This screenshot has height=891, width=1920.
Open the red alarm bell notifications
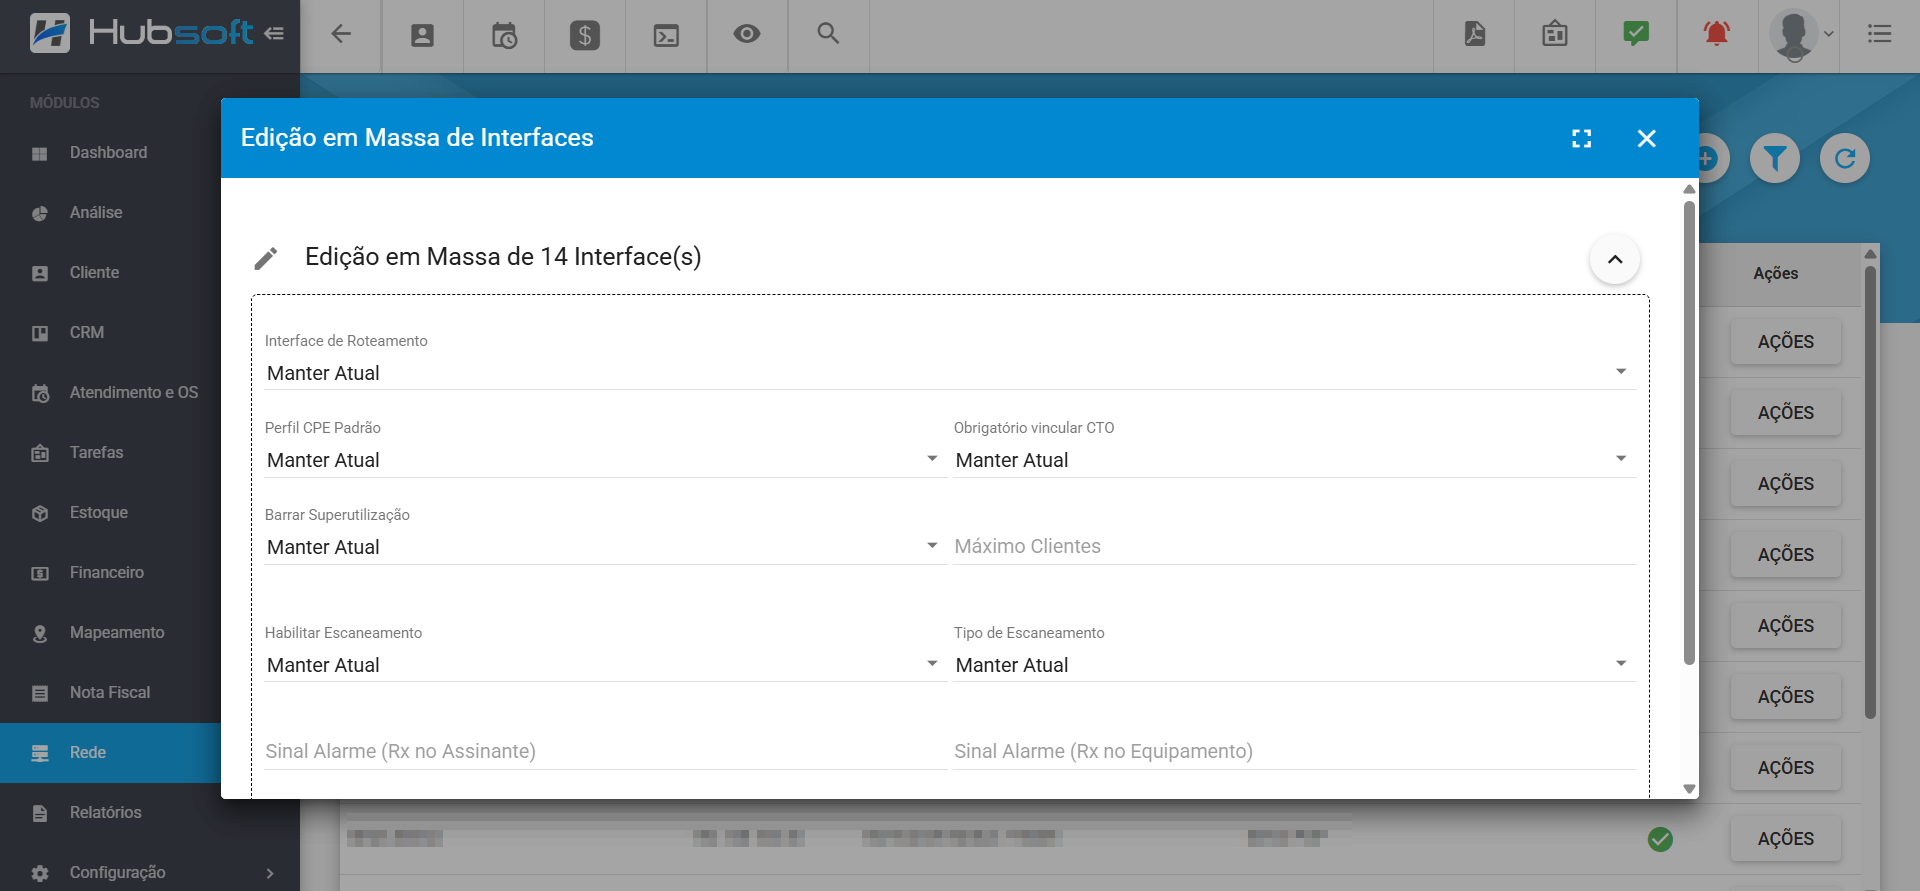point(1716,35)
